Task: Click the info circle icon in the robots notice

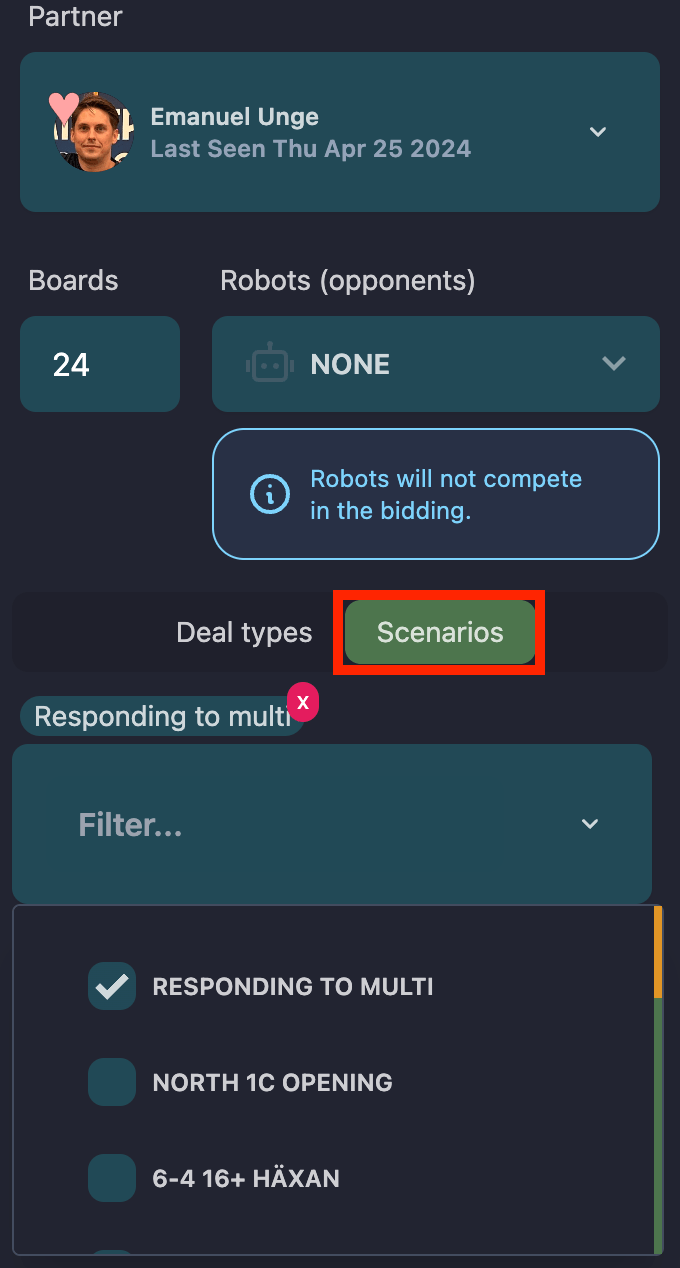Action: pos(269,494)
